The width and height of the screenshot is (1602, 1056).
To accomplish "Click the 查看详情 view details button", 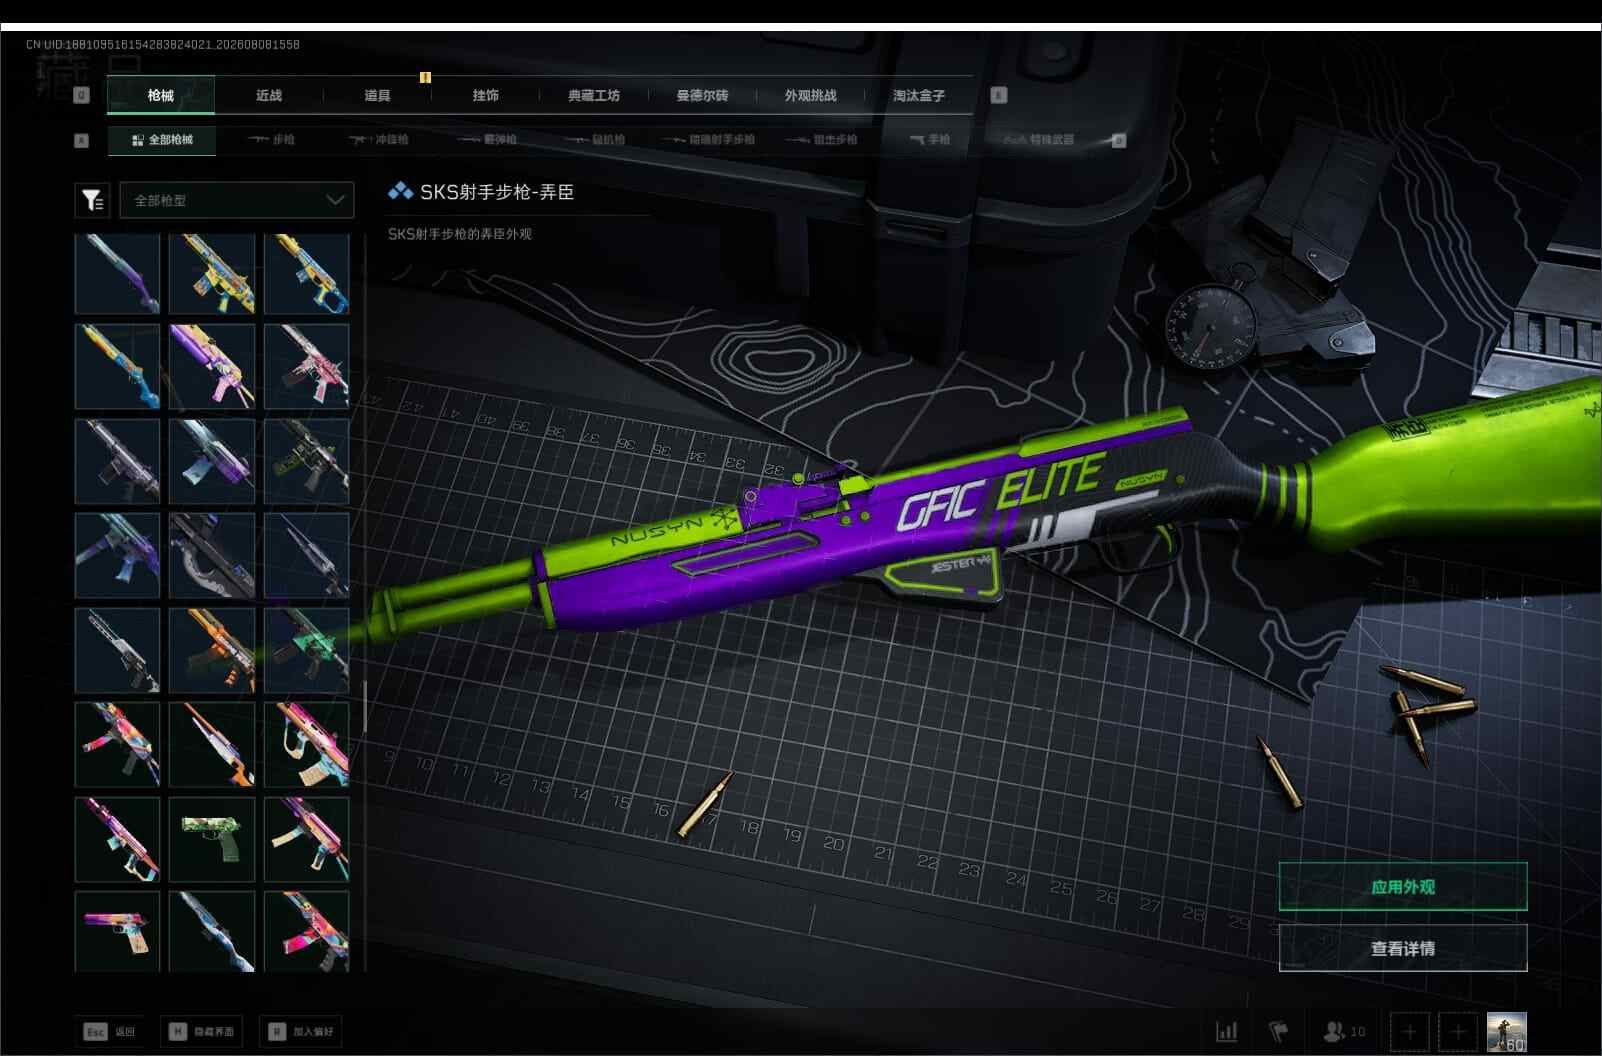I will (1403, 948).
